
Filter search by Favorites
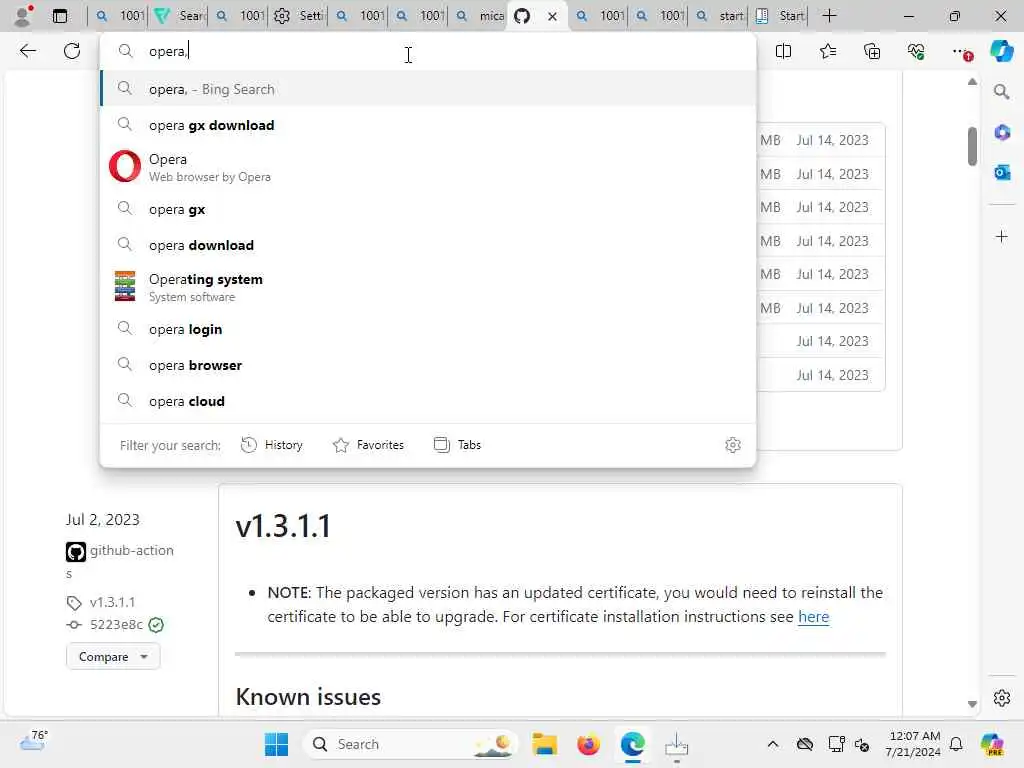368,445
